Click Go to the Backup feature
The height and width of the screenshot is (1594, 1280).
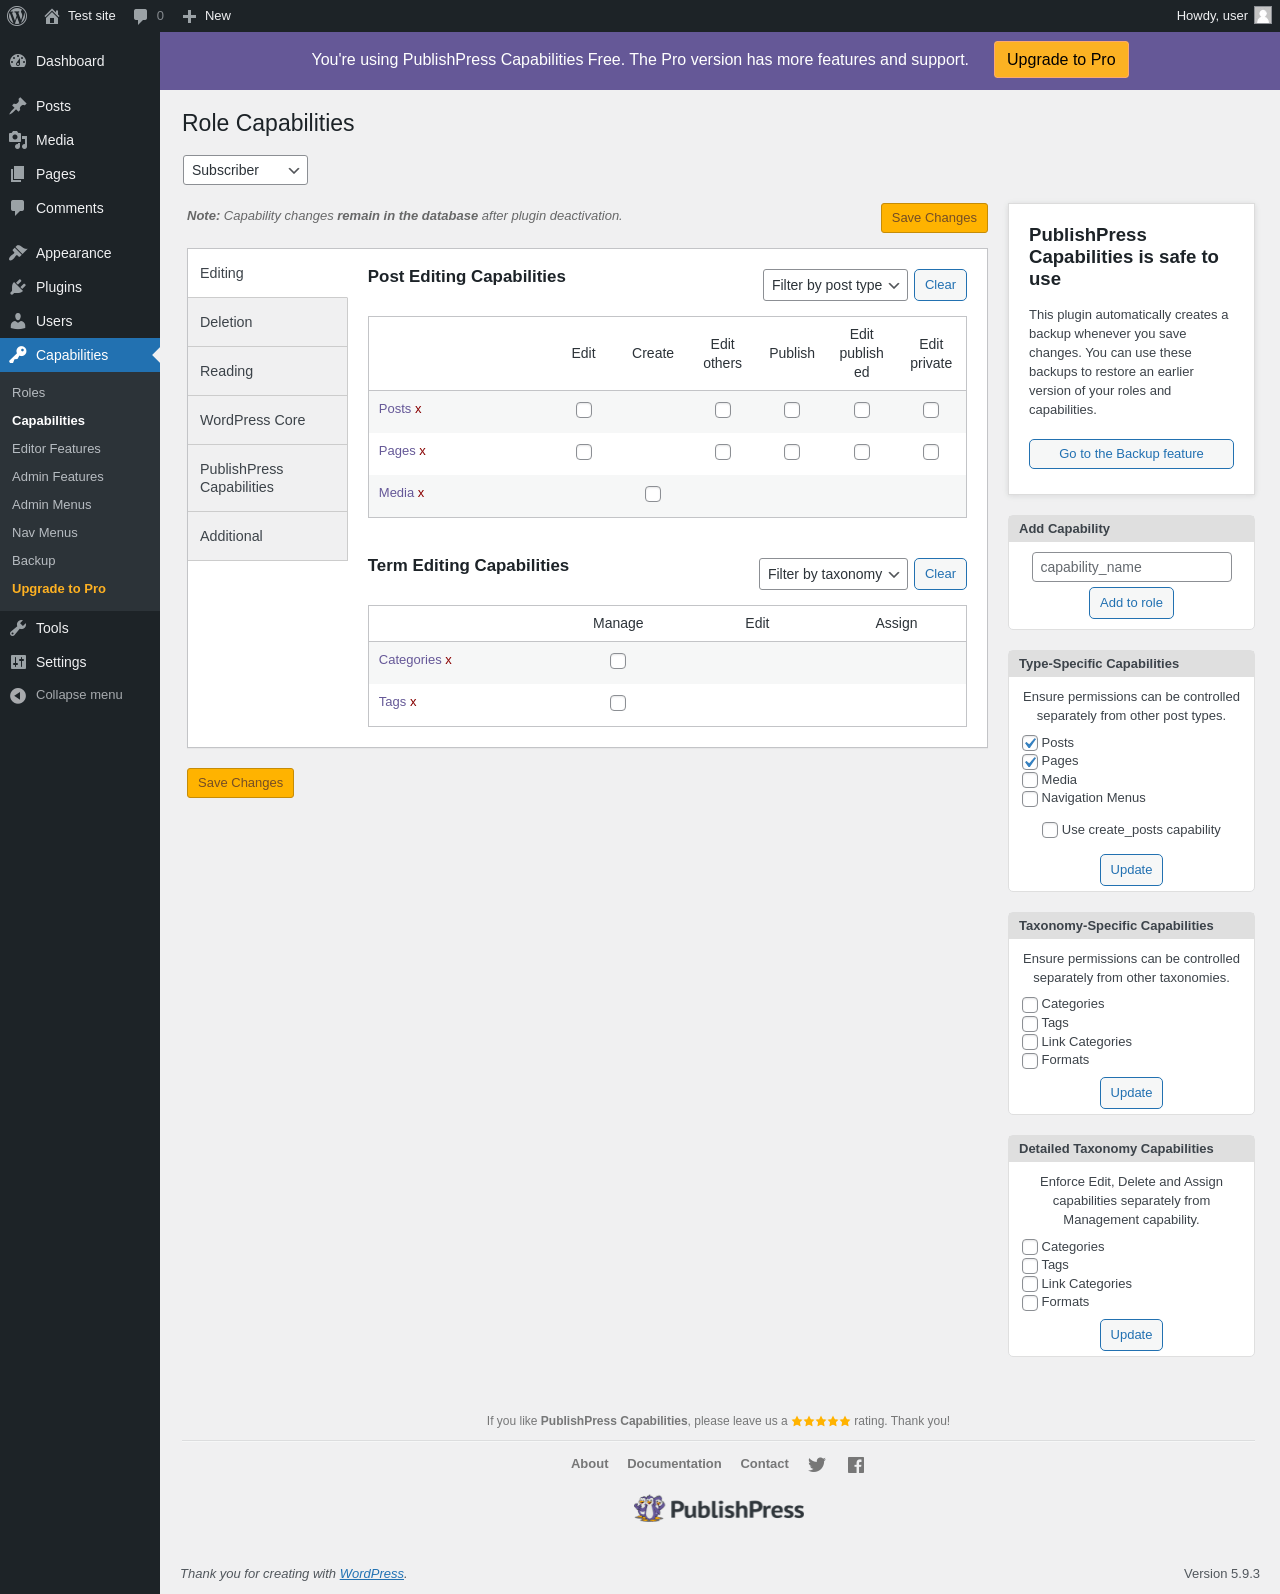(1131, 454)
